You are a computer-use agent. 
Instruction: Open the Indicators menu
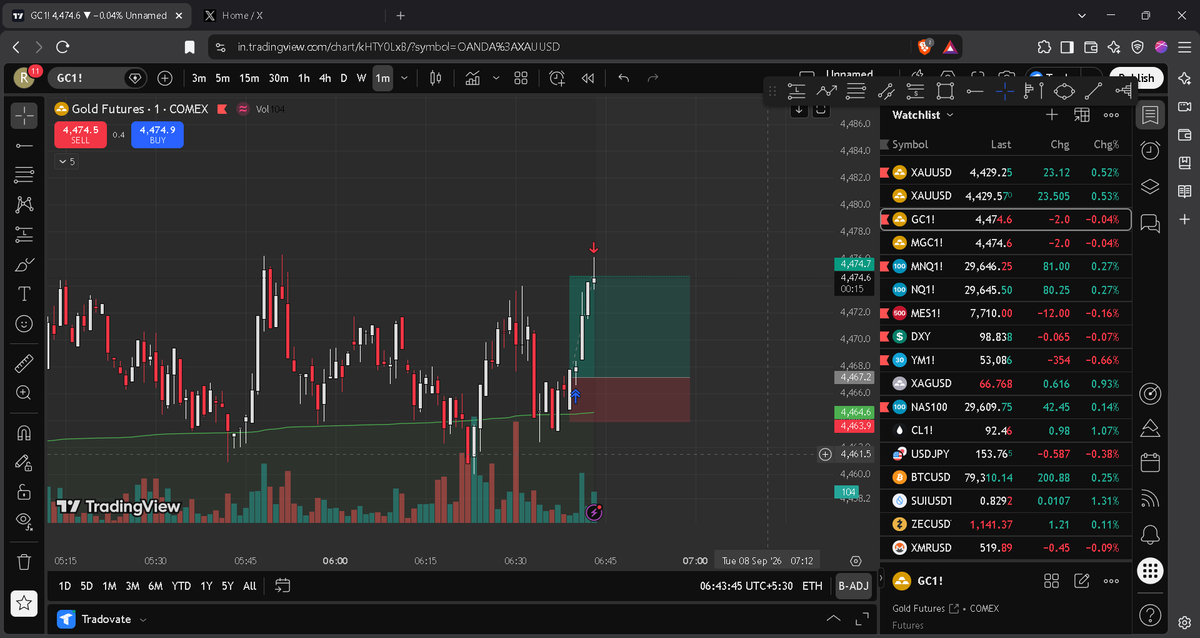coord(472,78)
